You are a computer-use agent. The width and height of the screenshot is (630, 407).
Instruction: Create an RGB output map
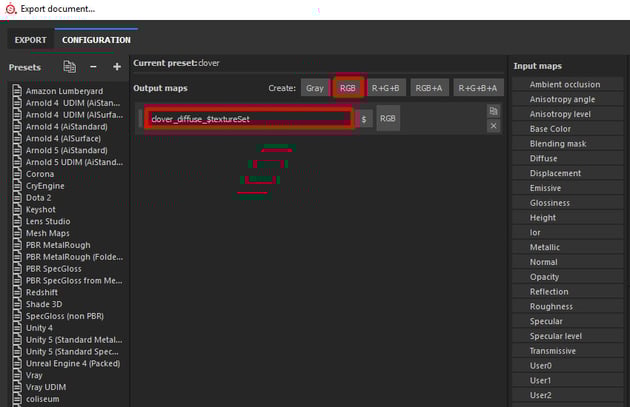coord(348,88)
